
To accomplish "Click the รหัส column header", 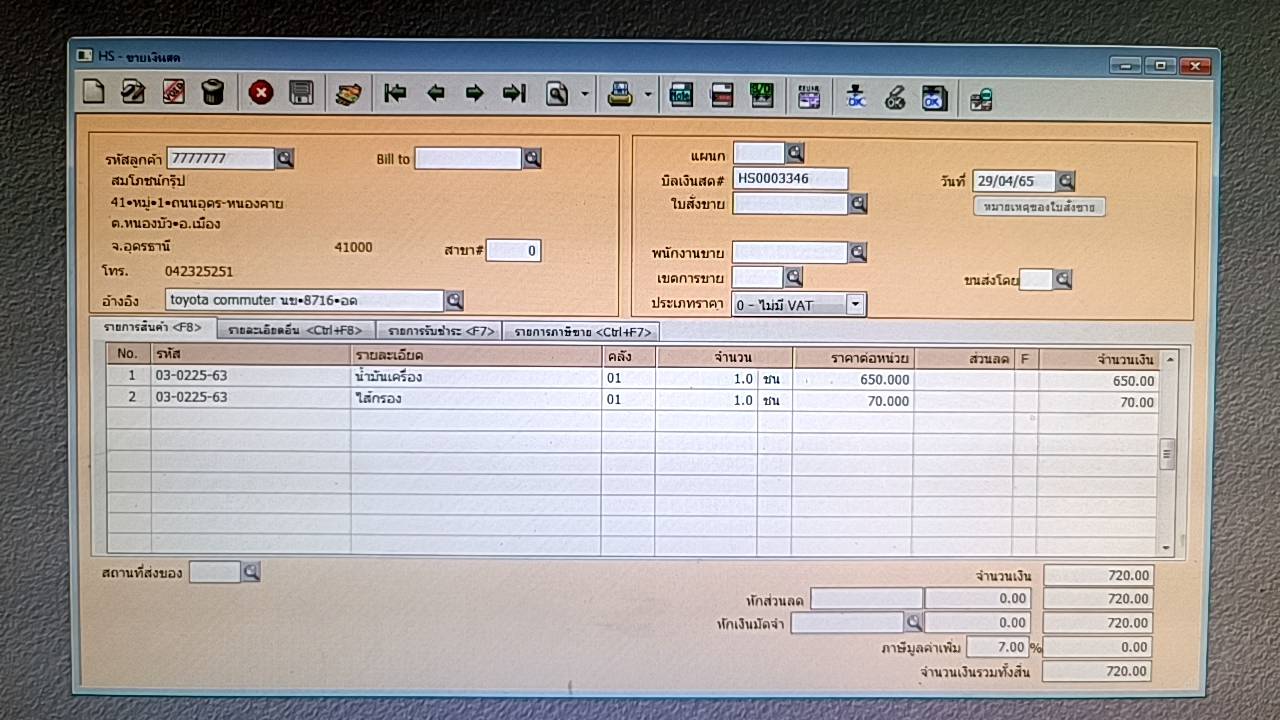I will pyautogui.click(x=250, y=355).
